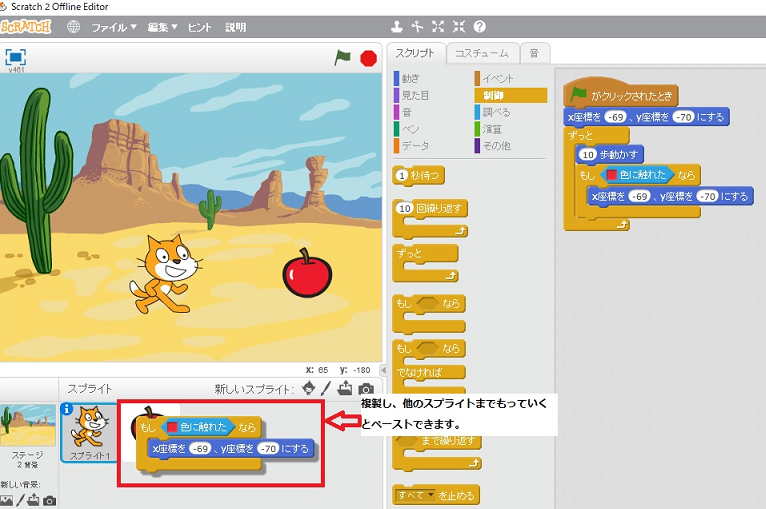Upload sprite from file icon
Image resolution: width=766 pixels, height=509 pixels.
345,388
